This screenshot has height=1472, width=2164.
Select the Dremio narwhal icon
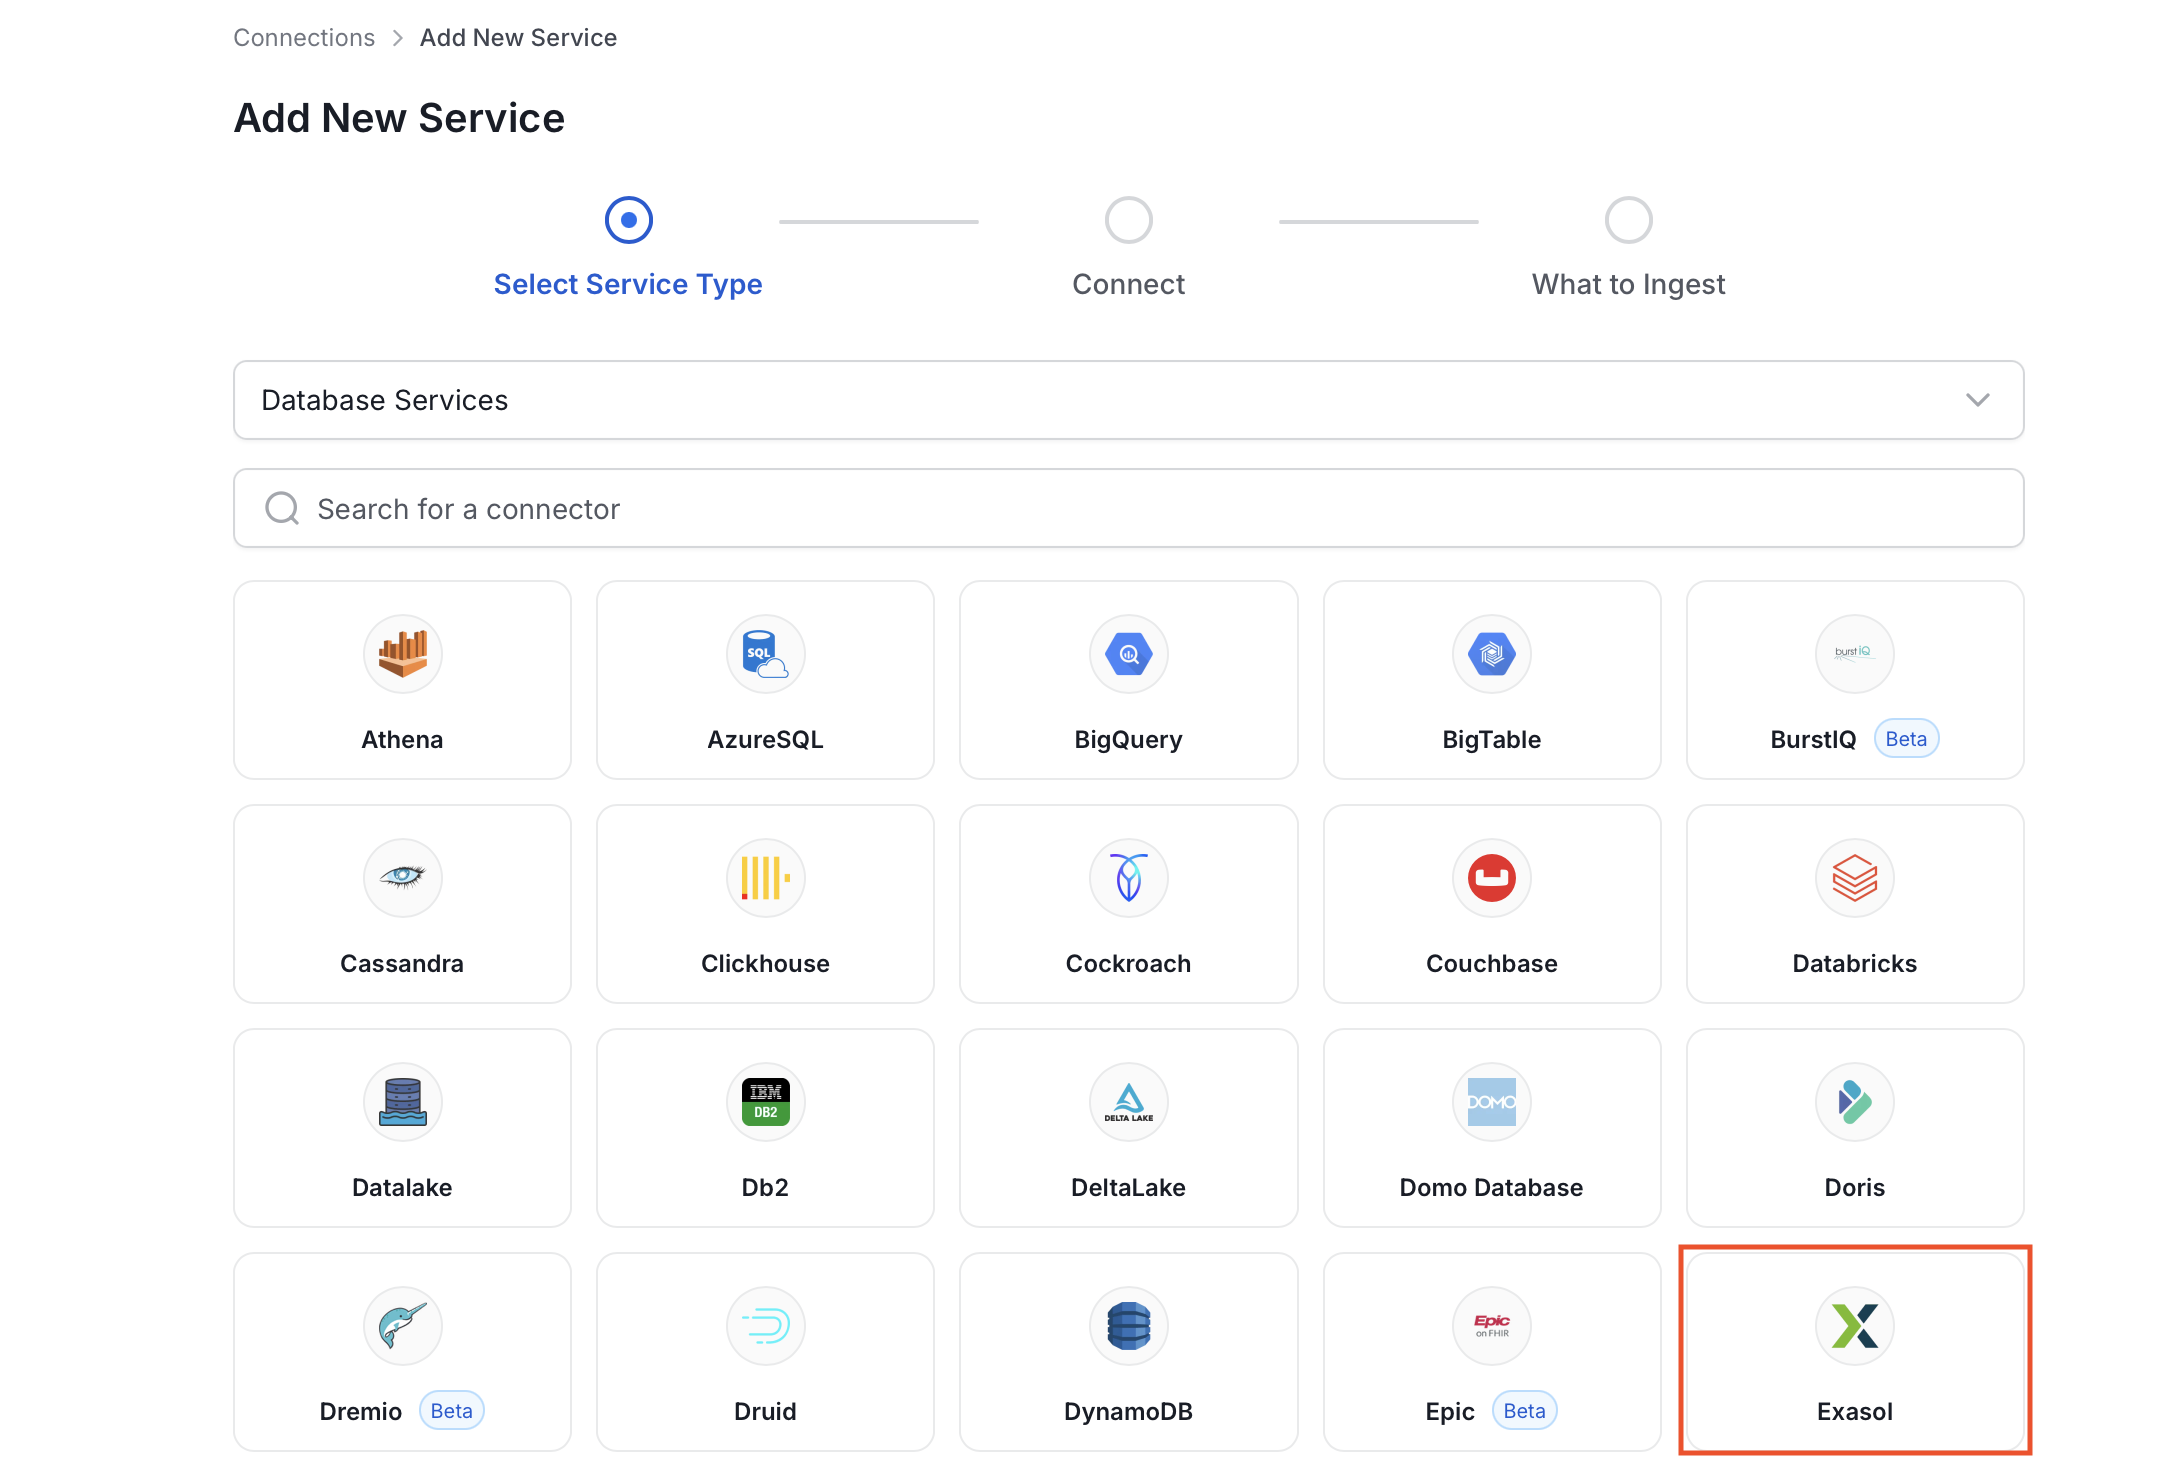(x=403, y=1325)
